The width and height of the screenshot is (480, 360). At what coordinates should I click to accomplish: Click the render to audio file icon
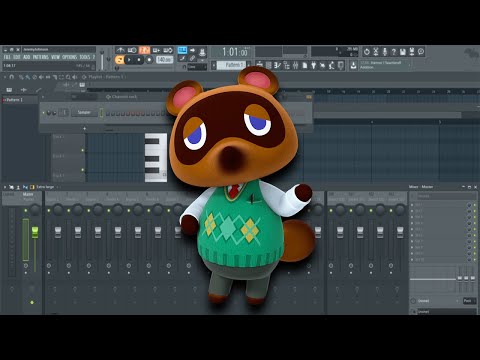pyautogui.click(x=412, y=52)
